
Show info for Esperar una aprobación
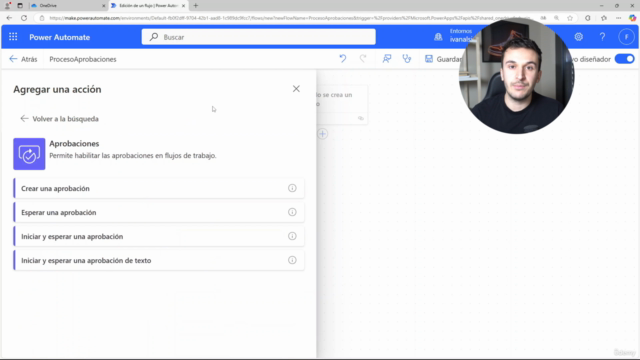pyautogui.click(x=292, y=212)
